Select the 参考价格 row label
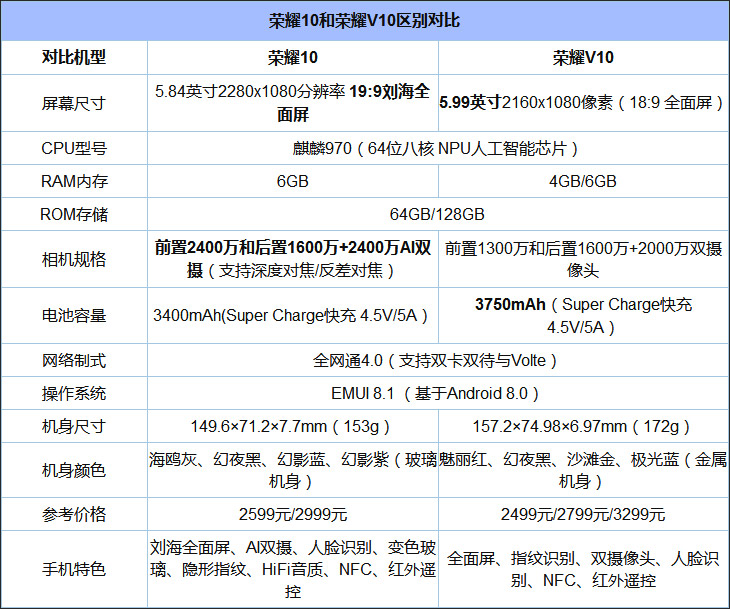 point(74,514)
